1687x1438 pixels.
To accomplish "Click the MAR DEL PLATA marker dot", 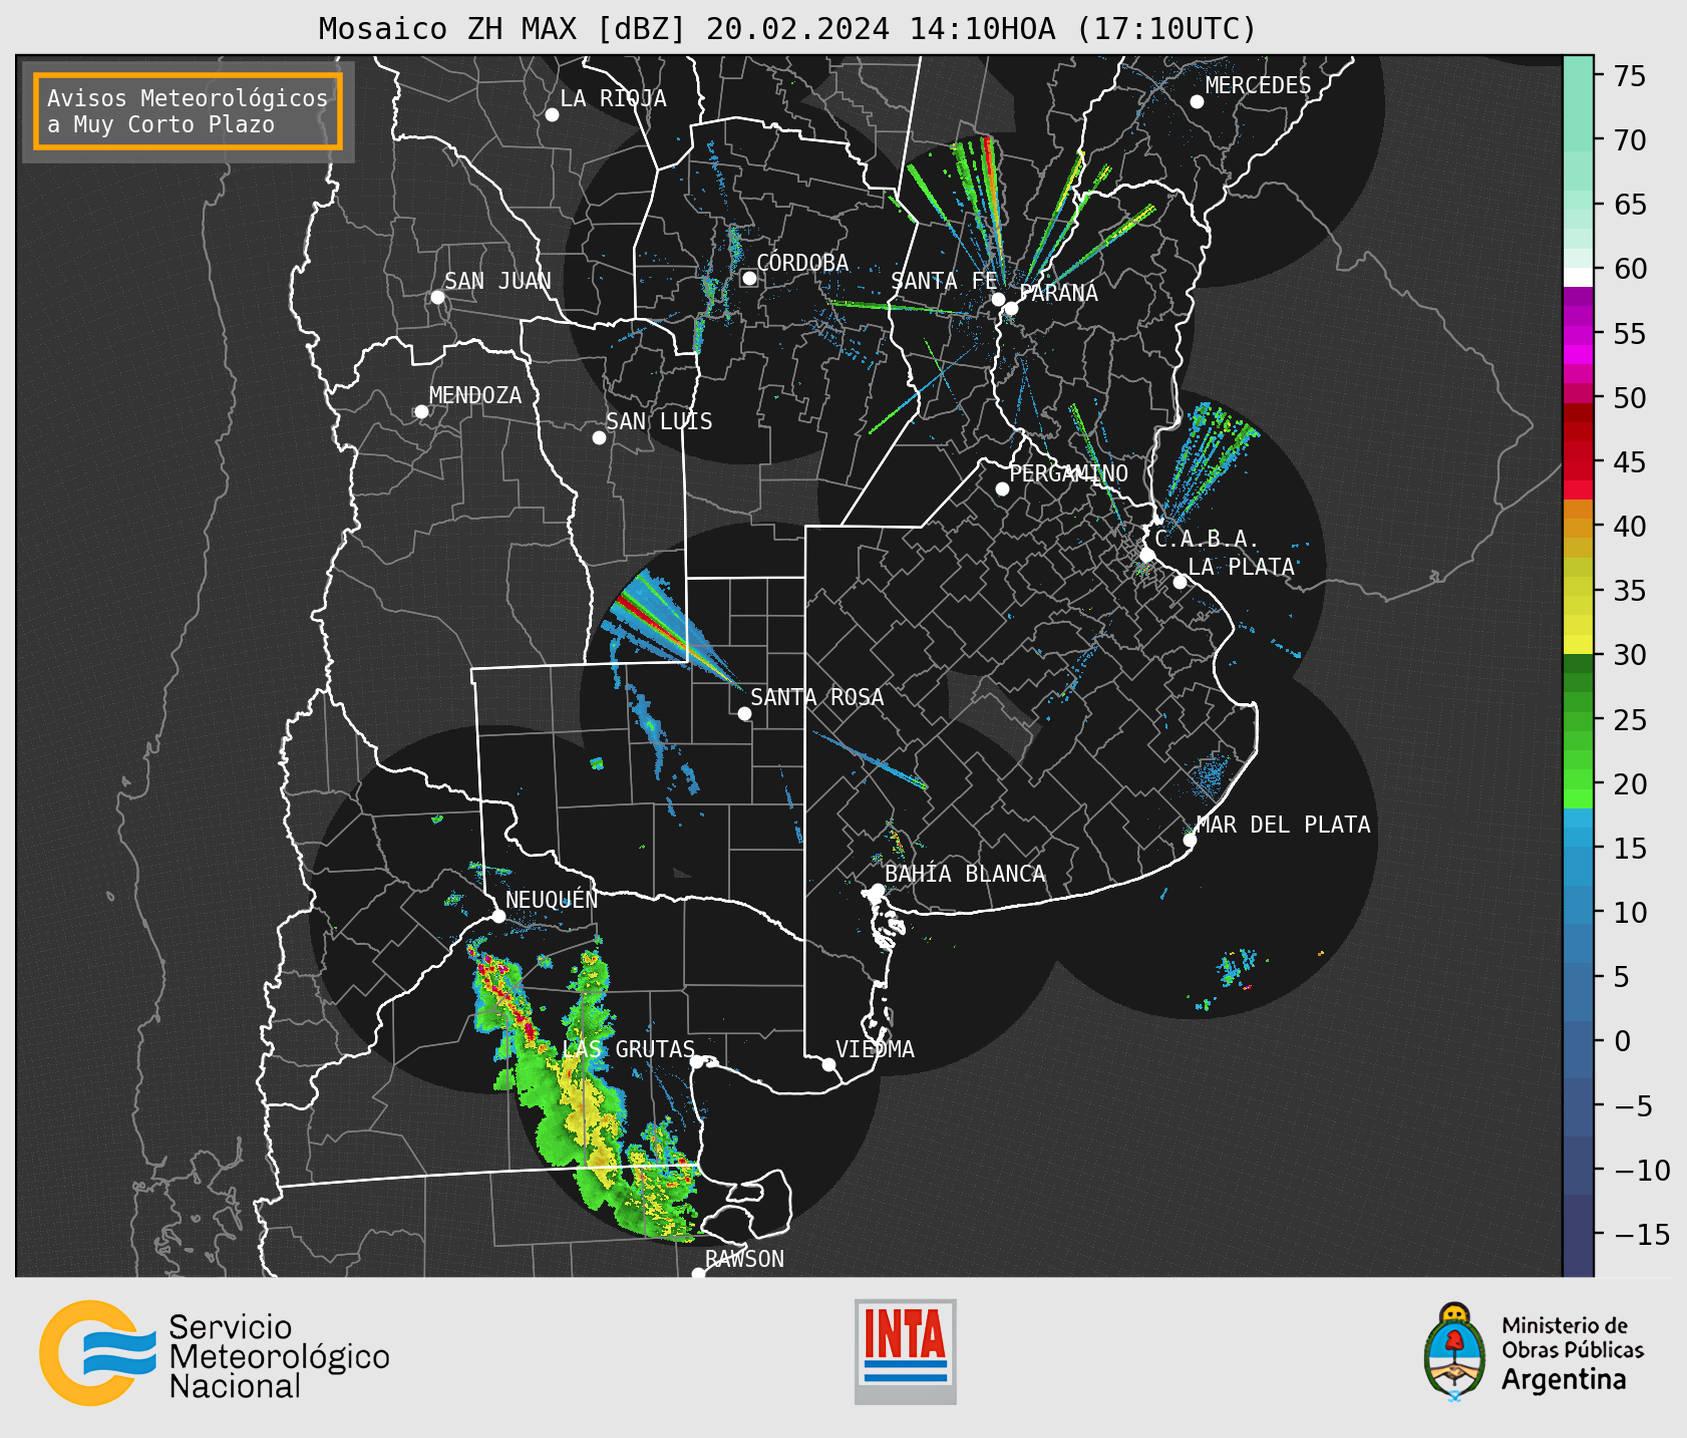I will point(1190,840).
